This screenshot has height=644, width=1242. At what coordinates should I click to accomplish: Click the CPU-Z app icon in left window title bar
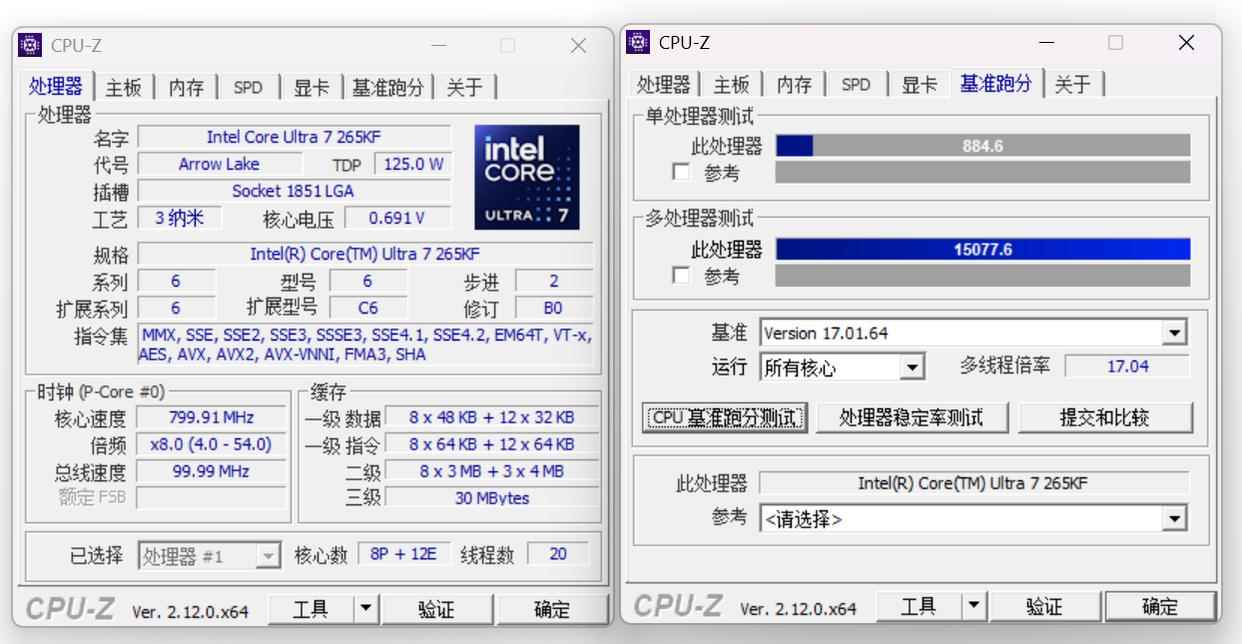[x=30, y=45]
